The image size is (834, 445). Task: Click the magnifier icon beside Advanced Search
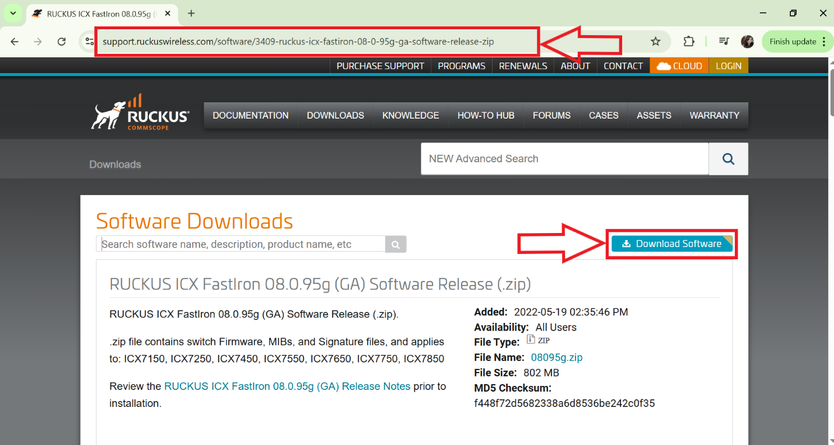point(728,159)
